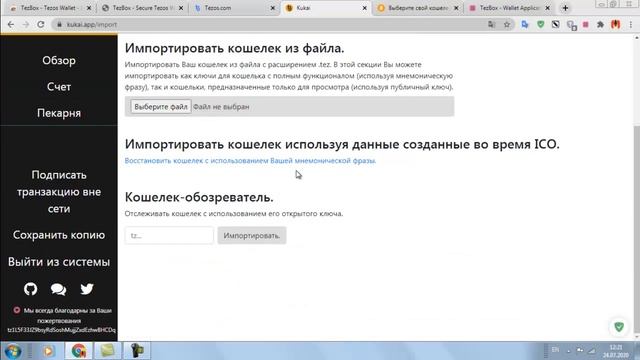Open the puzzle-piece extensions menu
The height and width of the screenshot is (360, 640).
(x=600, y=24)
